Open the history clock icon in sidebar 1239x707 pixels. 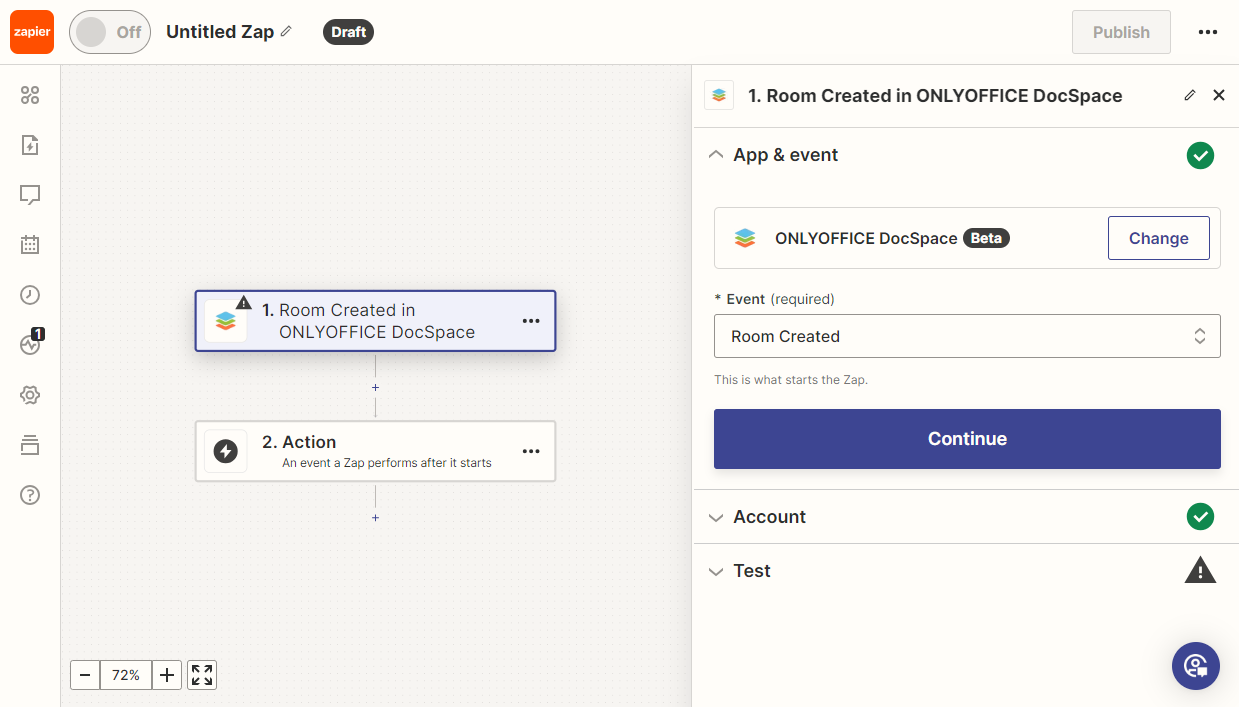30,294
